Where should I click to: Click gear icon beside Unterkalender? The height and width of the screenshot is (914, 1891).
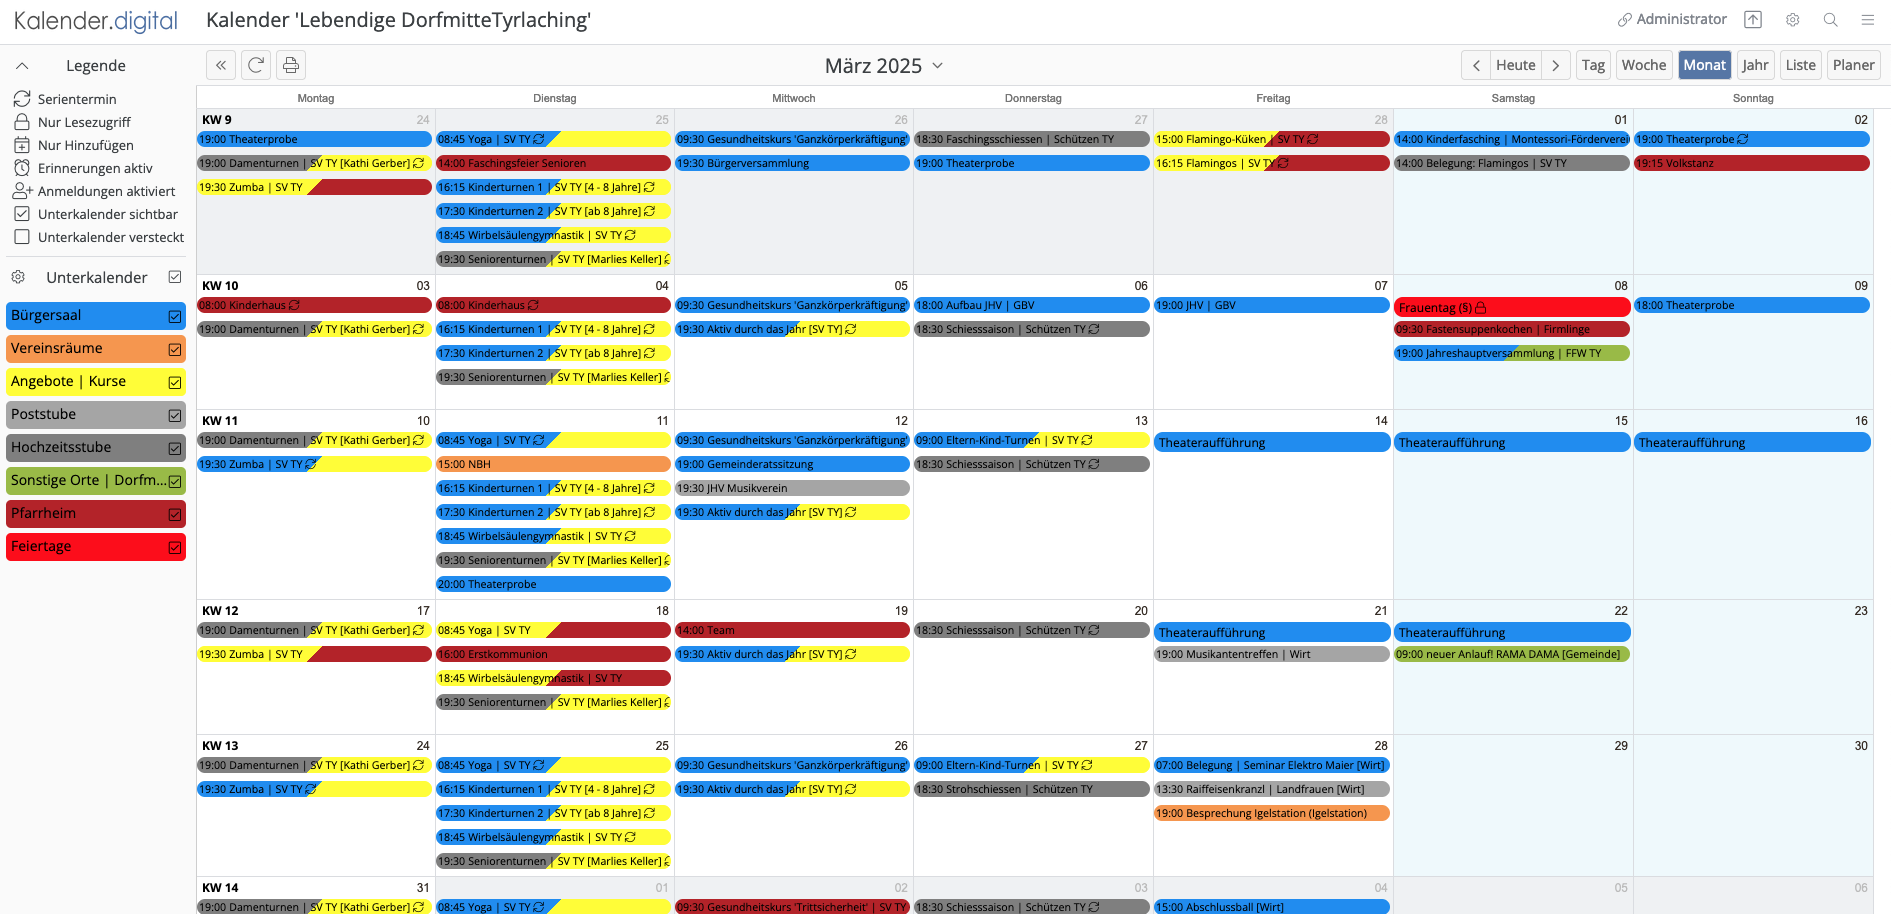18,277
